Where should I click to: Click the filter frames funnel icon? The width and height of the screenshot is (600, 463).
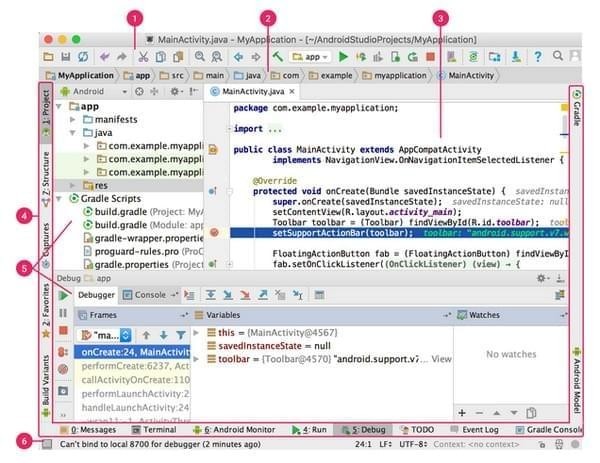pos(181,336)
